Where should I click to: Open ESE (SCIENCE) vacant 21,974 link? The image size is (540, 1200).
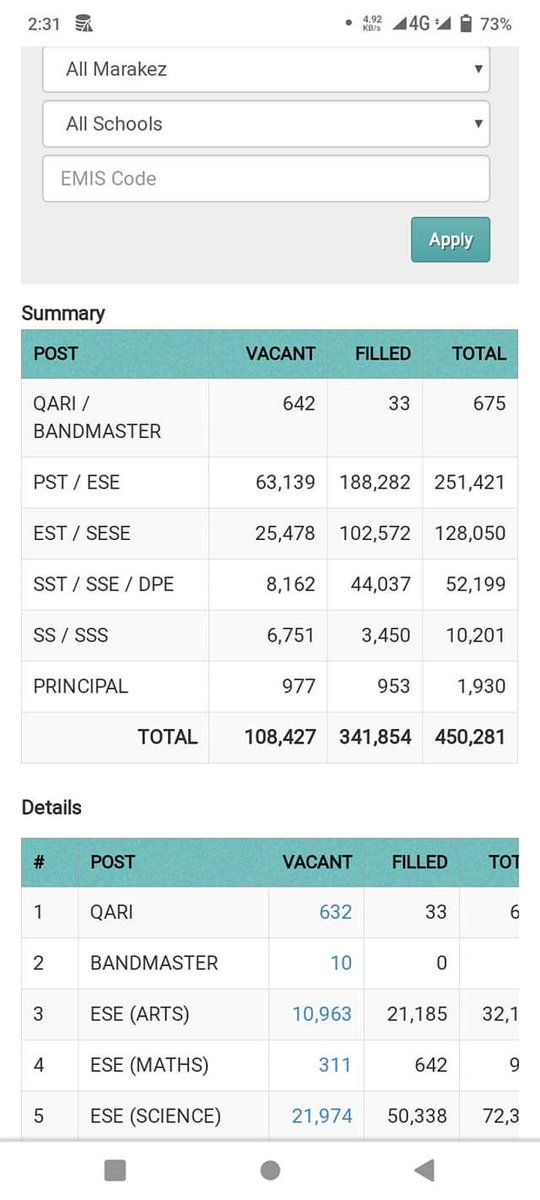coord(322,1116)
